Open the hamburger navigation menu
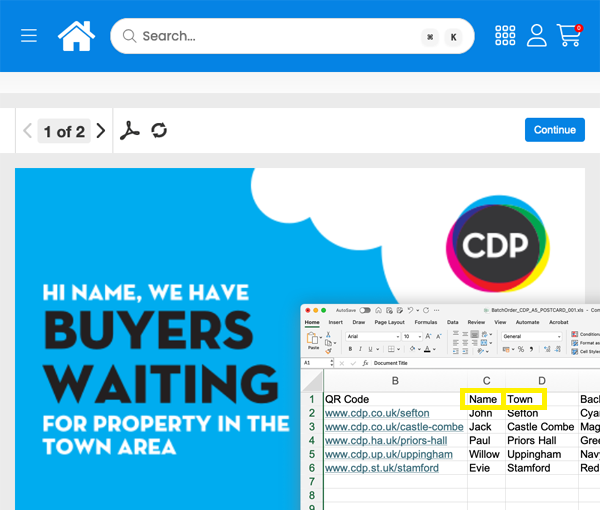 (x=29, y=36)
